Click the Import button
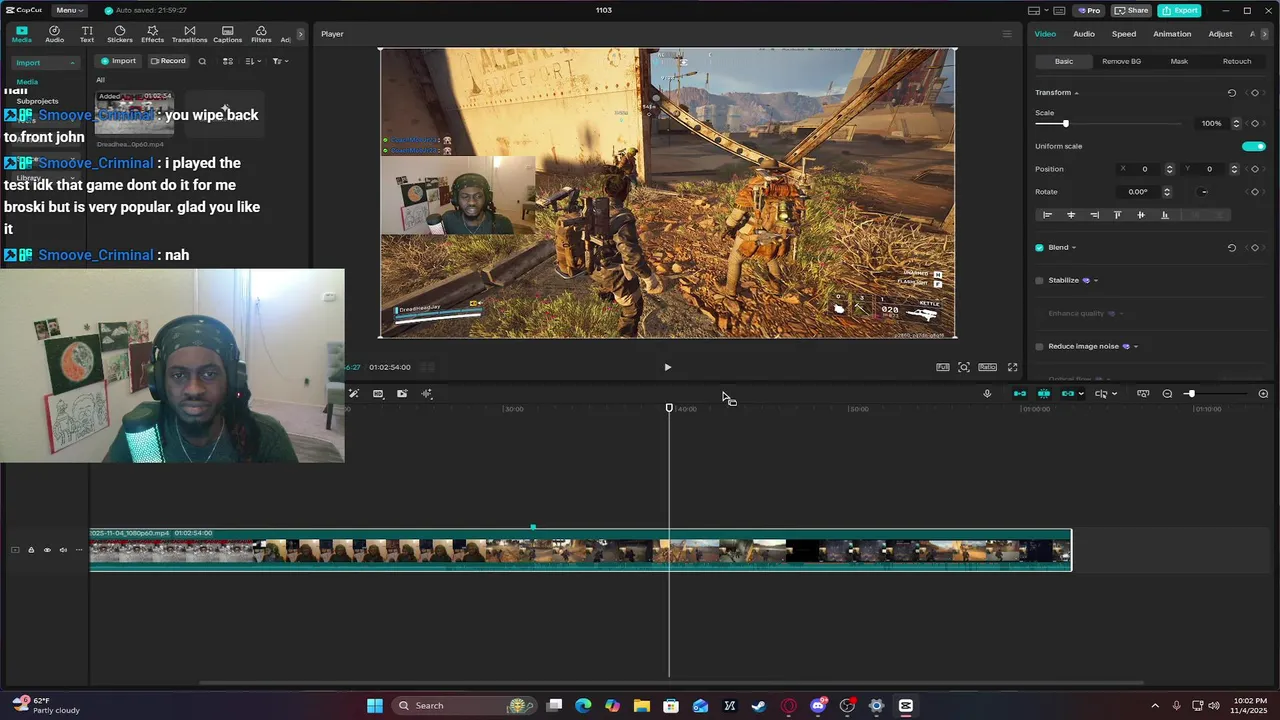 tap(118, 61)
